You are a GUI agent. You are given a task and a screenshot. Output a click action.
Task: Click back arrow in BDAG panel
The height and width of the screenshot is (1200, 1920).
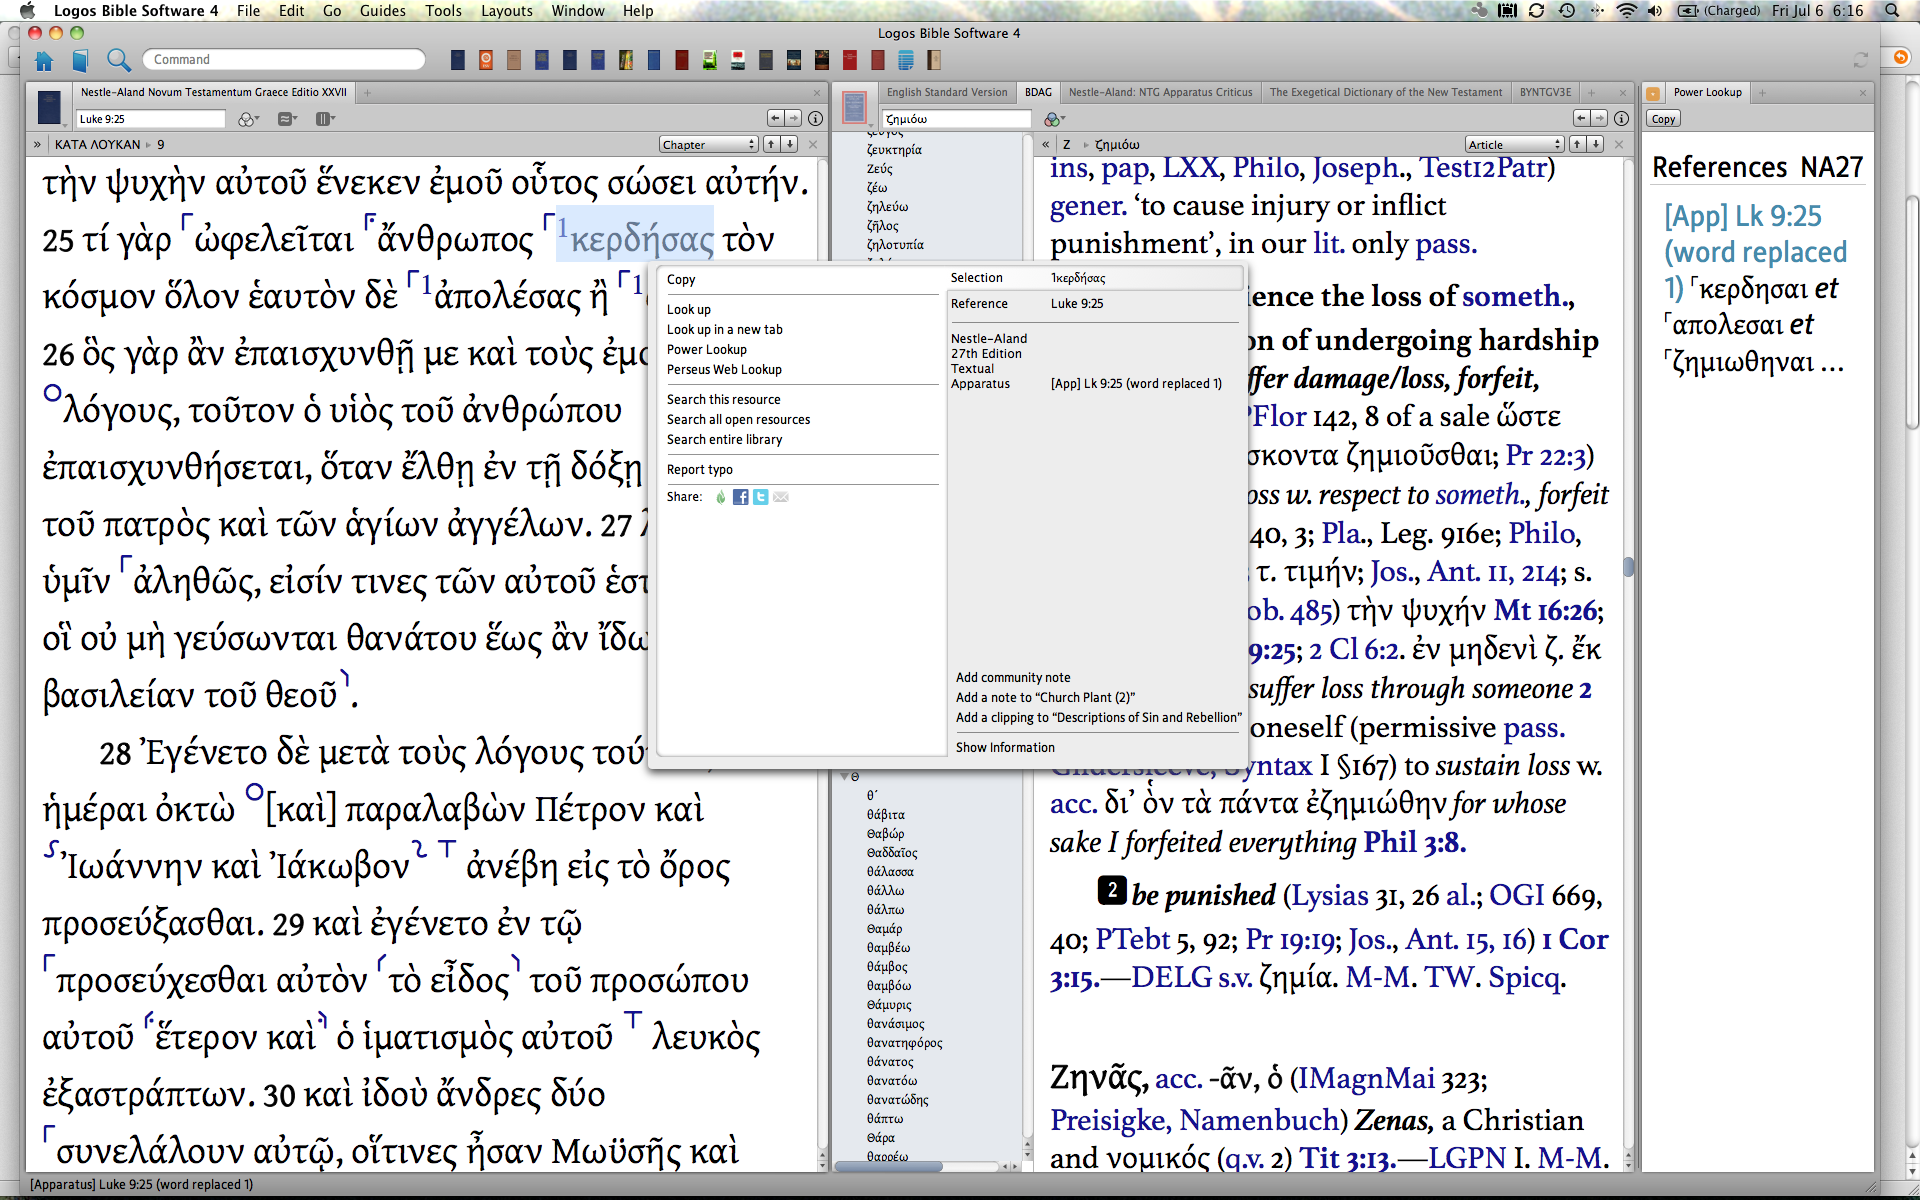coord(1580,119)
